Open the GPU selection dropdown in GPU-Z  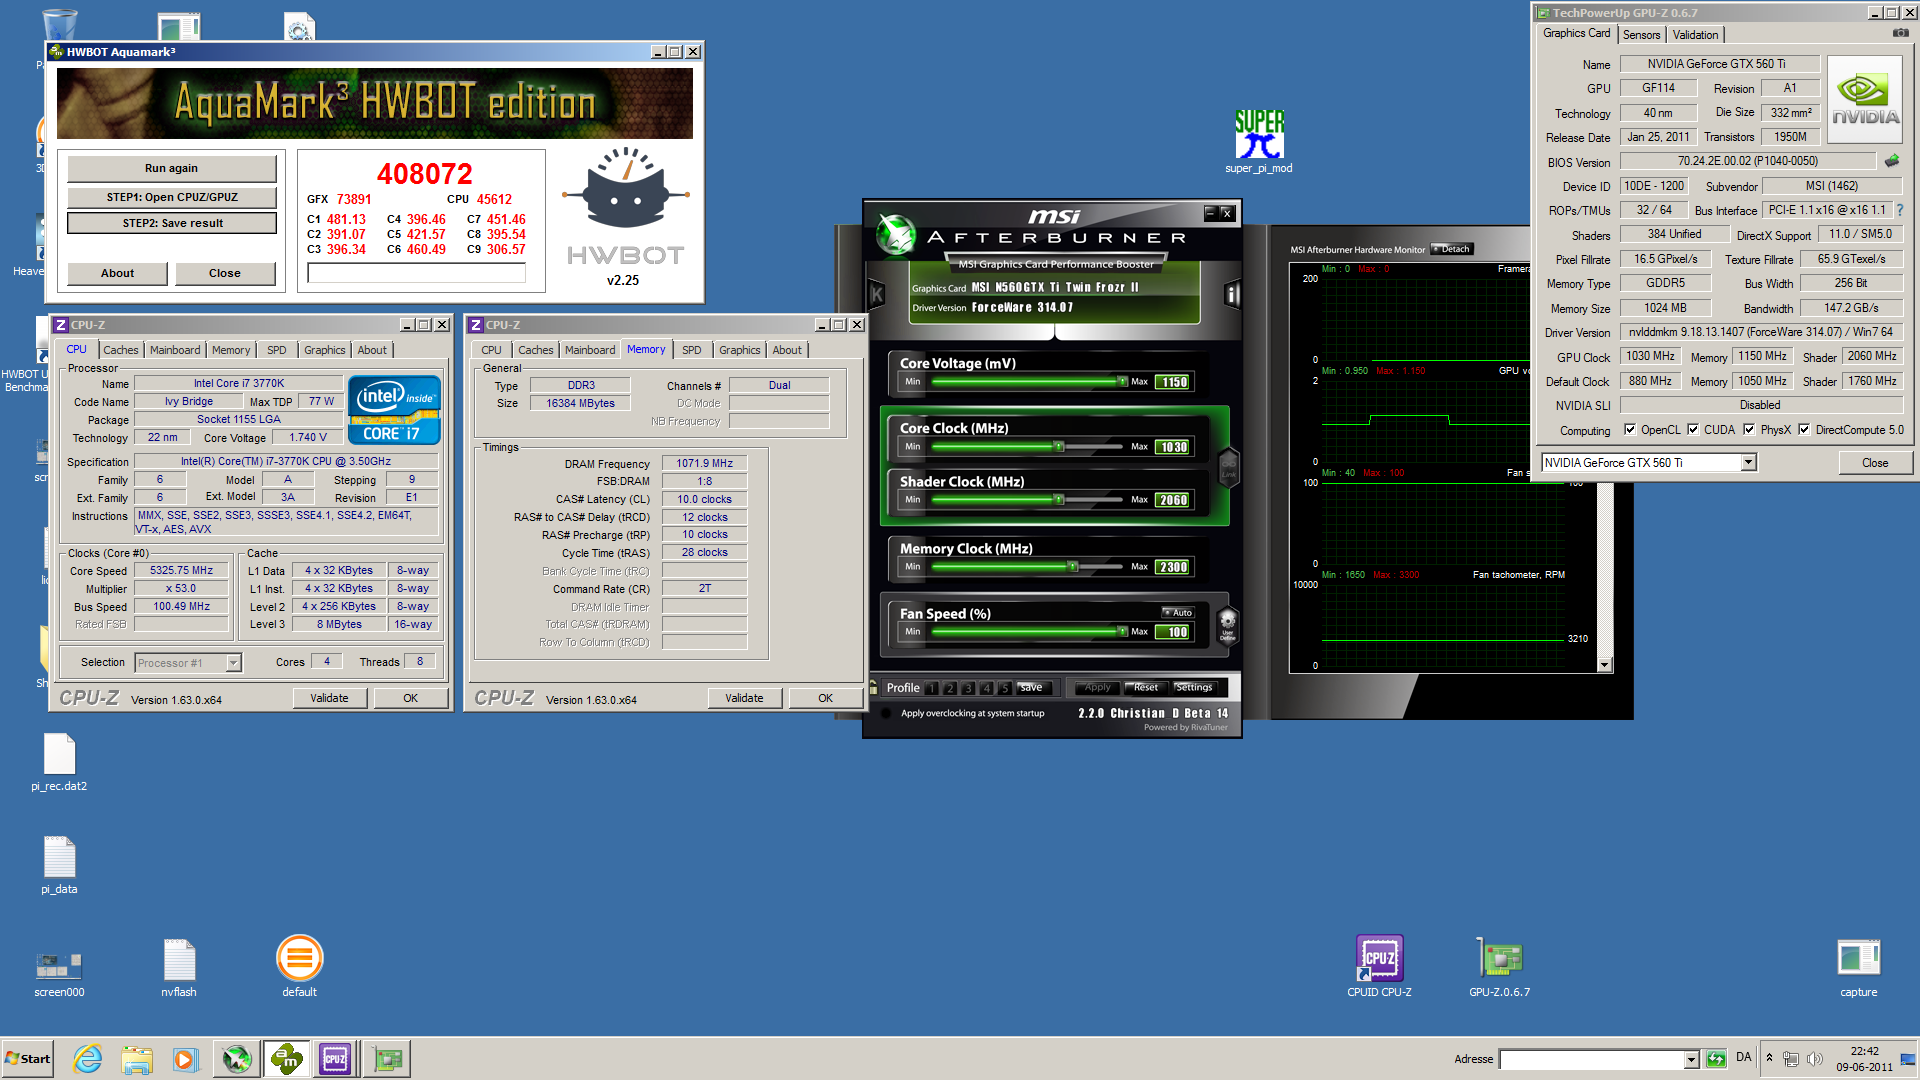pos(1748,463)
